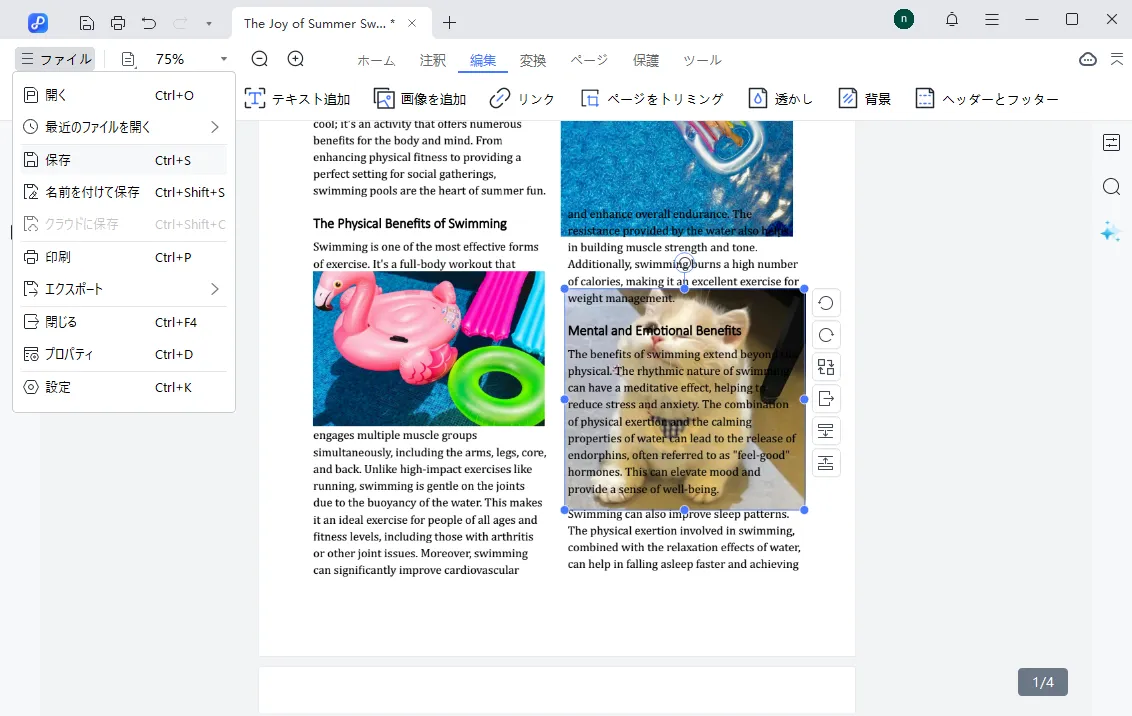The height and width of the screenshot is (716, 1132).
Task: Toggle the 背景 setting
Action: tap(864, 97)
